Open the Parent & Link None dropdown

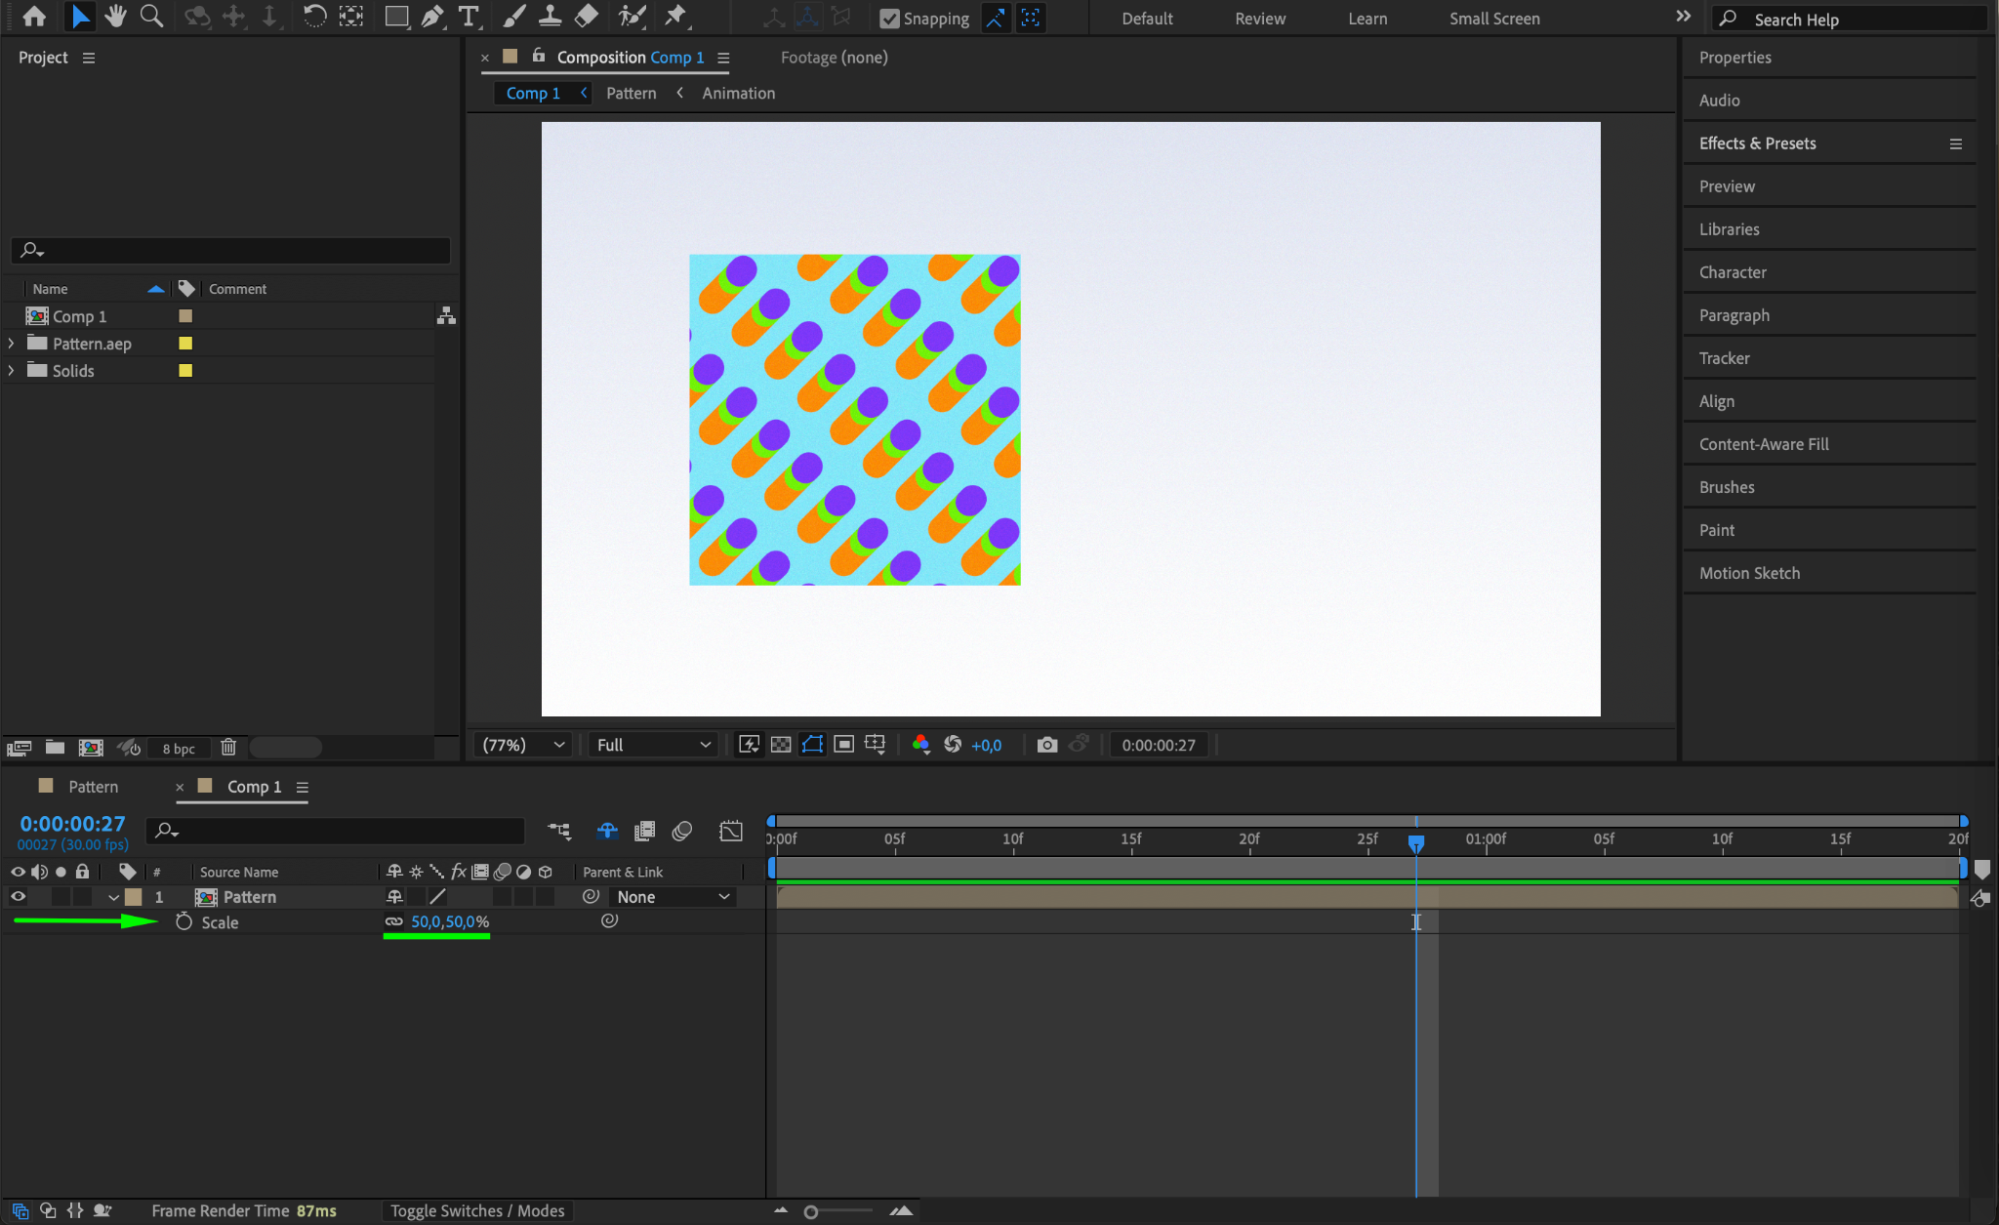tap(673, 897)
